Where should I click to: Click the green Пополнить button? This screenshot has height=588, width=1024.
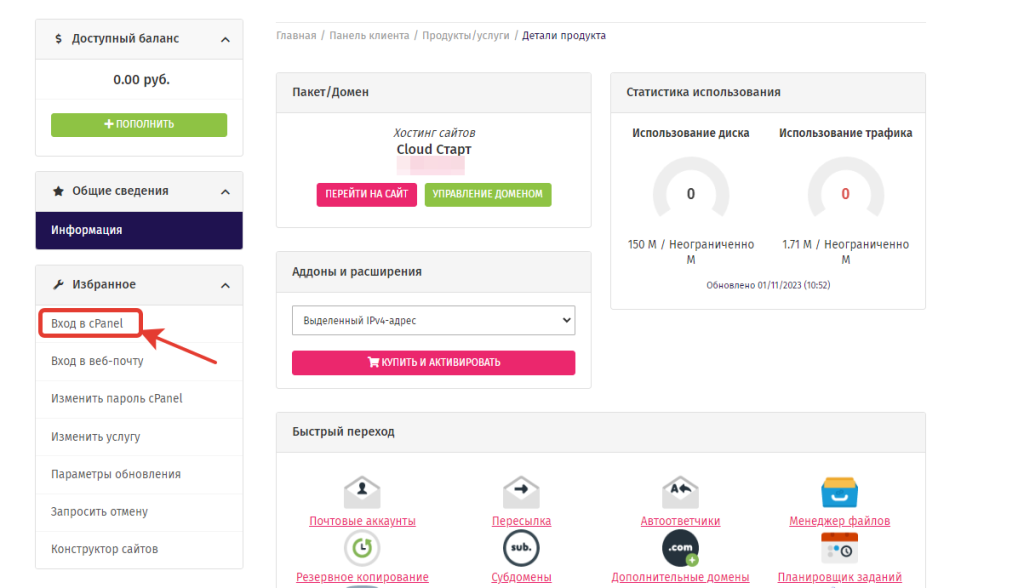139,124
